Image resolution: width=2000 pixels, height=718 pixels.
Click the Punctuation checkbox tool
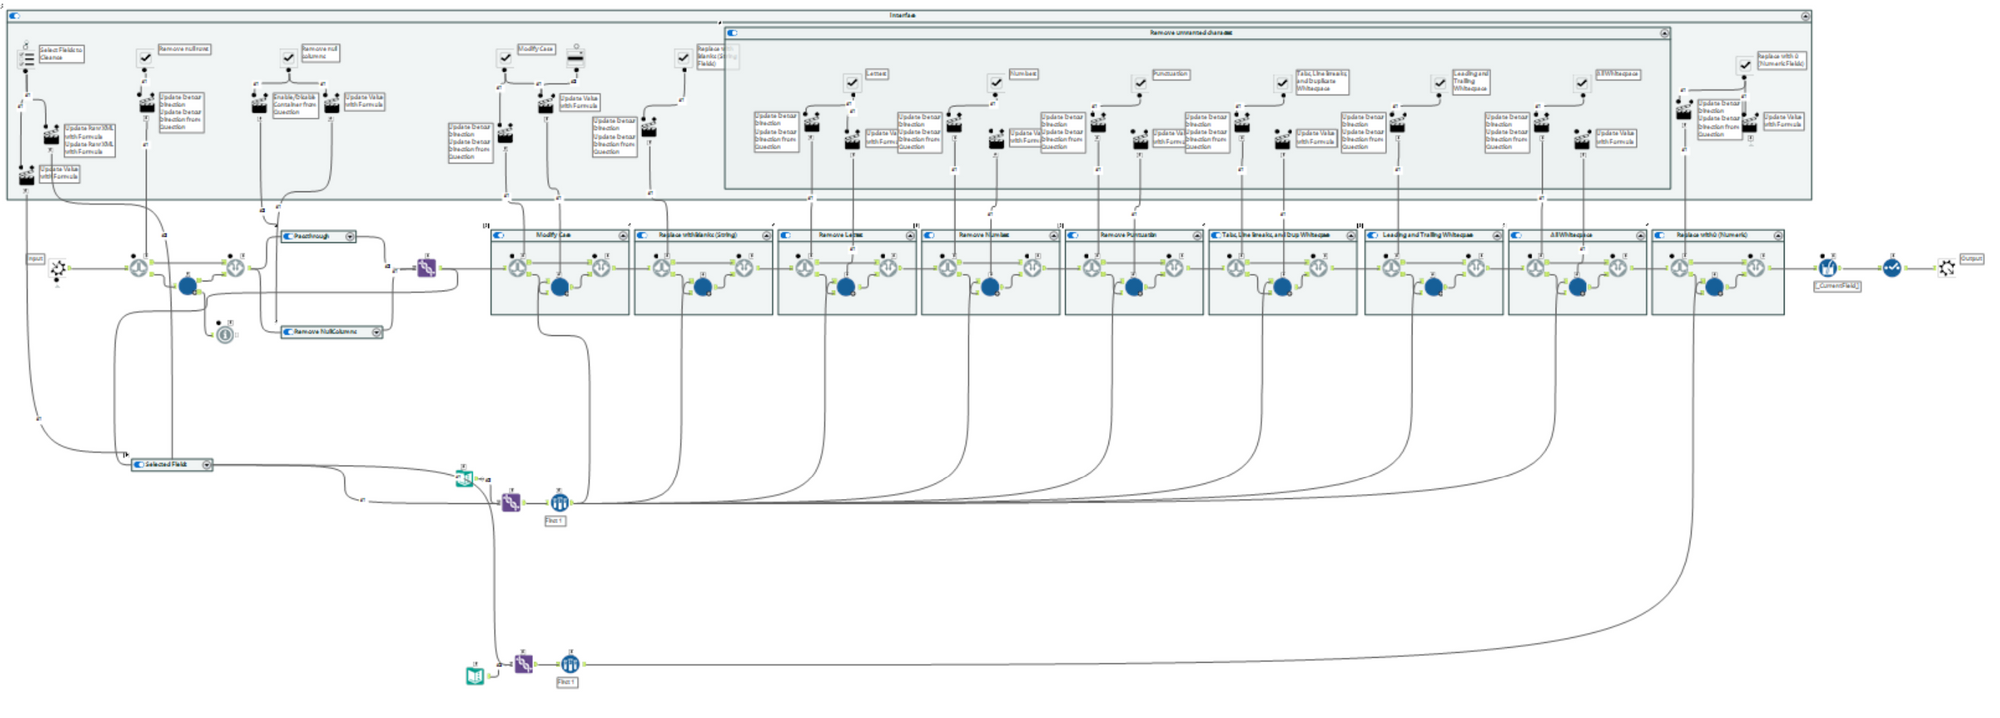(1140, 83)
